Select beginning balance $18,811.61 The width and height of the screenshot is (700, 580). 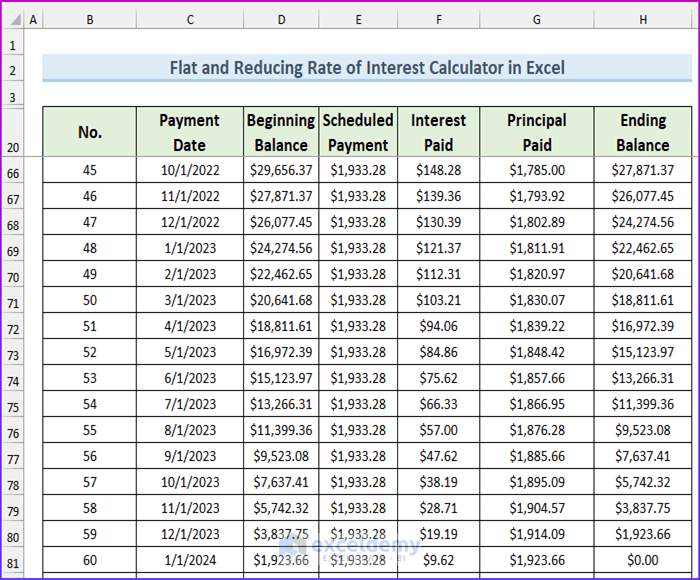(x=281, y=326)
